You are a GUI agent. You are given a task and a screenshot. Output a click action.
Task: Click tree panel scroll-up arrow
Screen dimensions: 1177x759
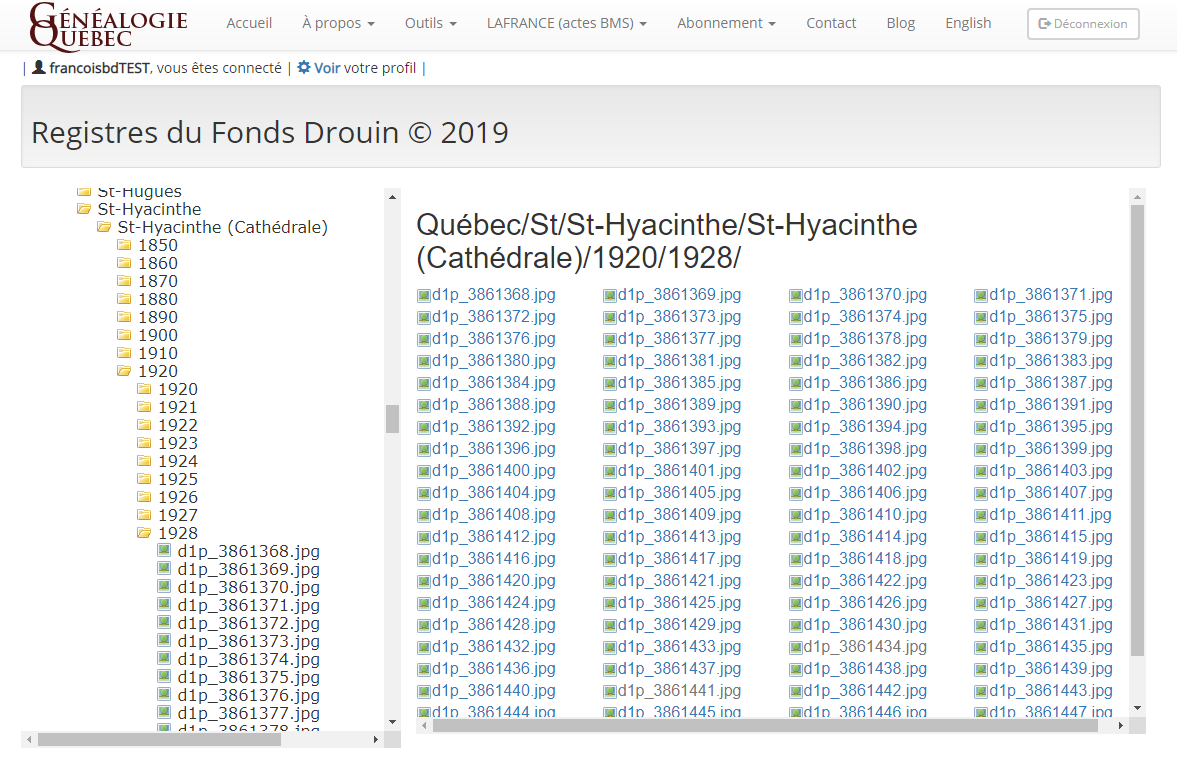392,197
